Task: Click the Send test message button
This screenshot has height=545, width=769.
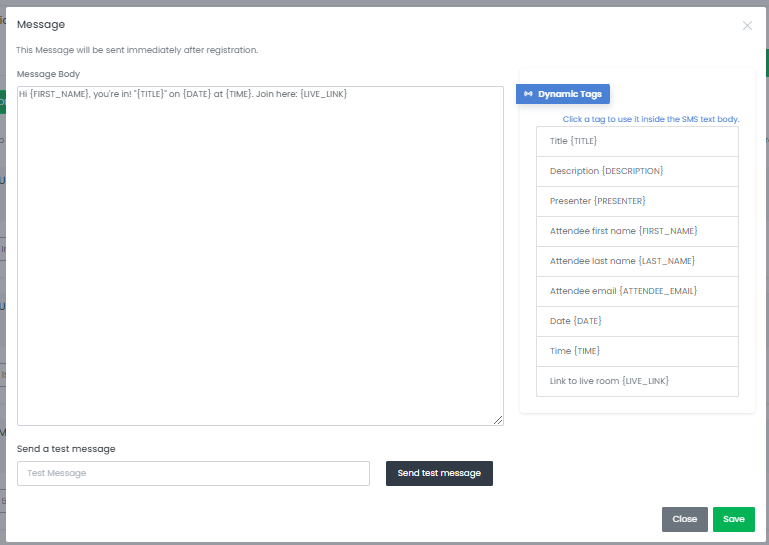Action: click(x=439, y=473)
